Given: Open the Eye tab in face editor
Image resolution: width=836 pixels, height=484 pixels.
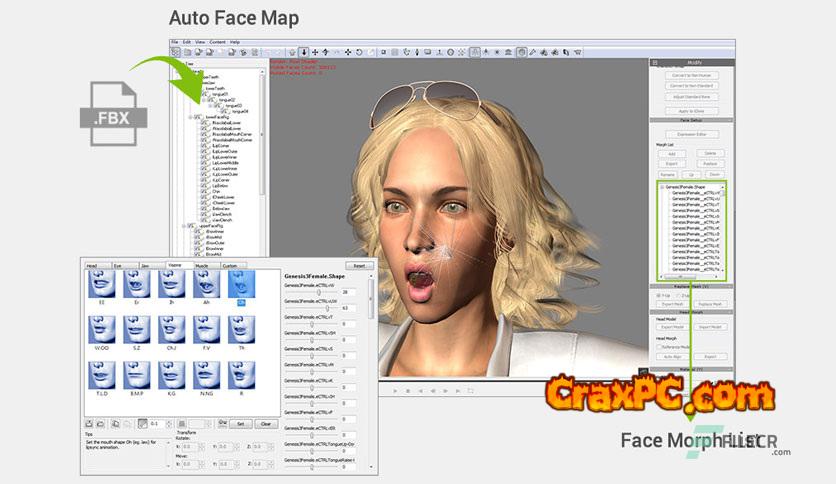Looking at the screenshot, I should coord(119,266).
